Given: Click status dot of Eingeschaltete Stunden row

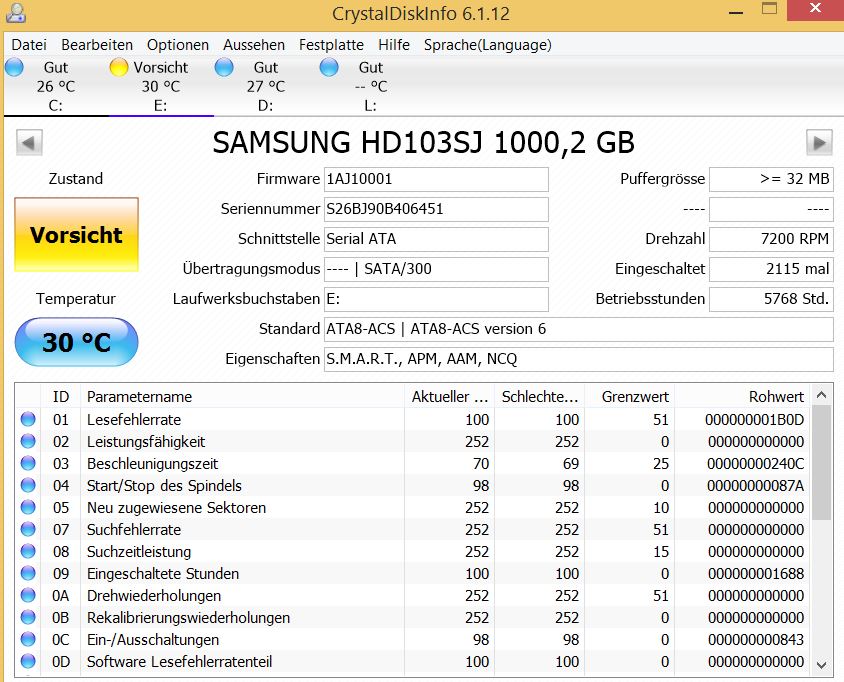Looking at the screenshot, I should point(28,574).
